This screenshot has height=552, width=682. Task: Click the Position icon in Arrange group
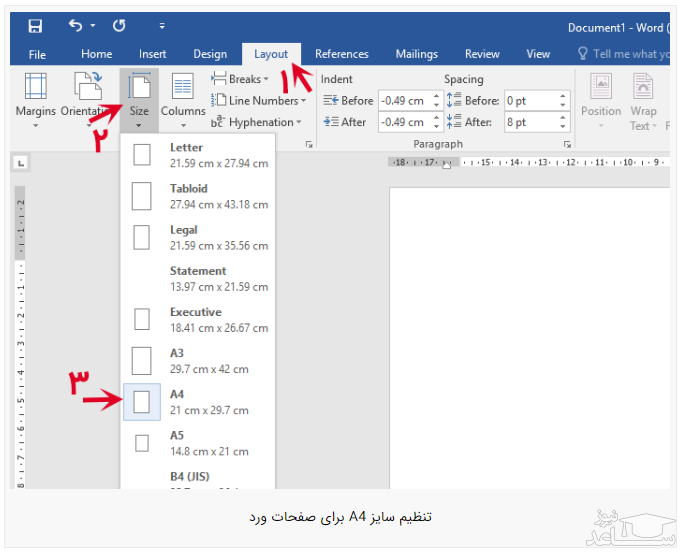point(601,100)
